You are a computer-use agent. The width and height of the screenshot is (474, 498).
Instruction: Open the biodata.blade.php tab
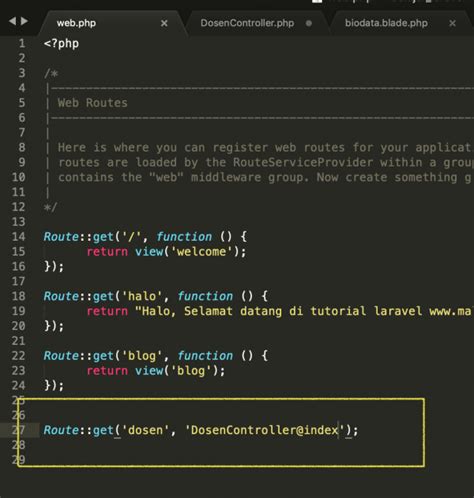point(386,23)
